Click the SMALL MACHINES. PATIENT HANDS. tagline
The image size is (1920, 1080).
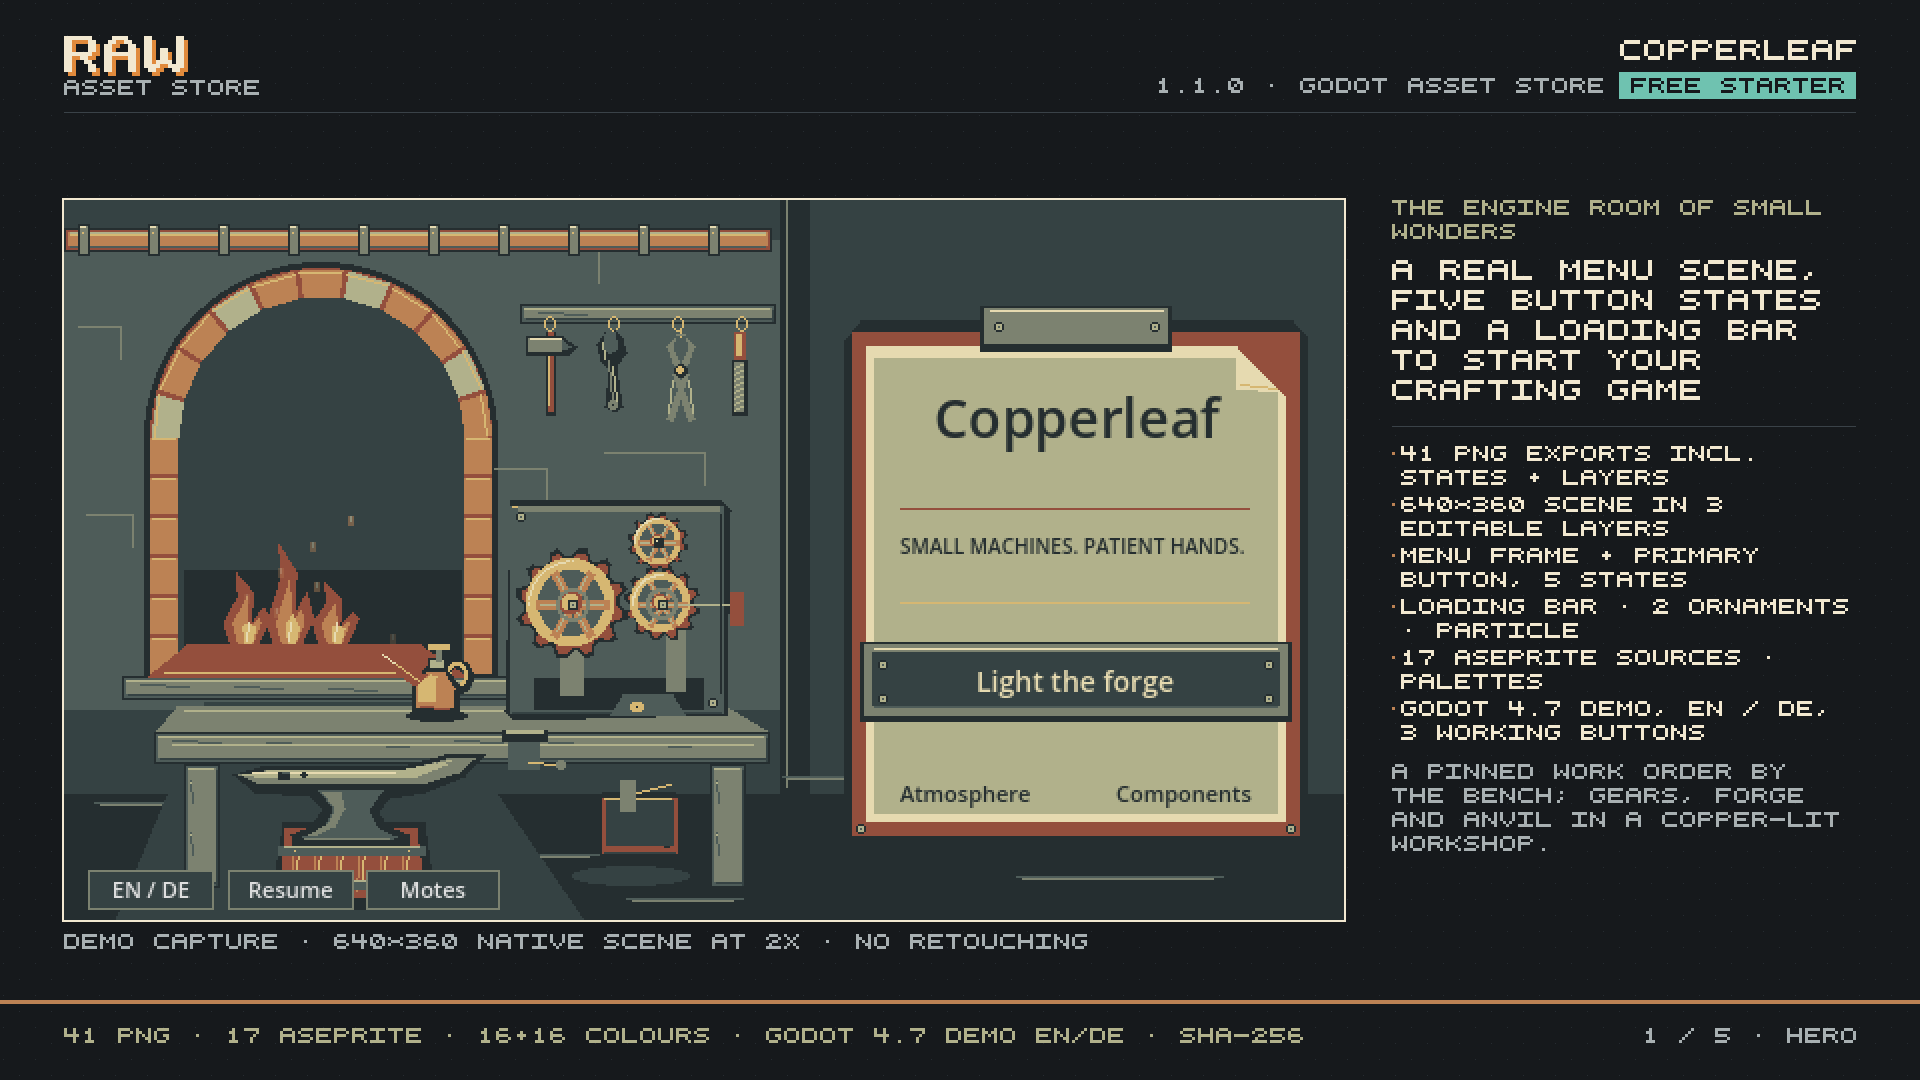pos(1072,546)
